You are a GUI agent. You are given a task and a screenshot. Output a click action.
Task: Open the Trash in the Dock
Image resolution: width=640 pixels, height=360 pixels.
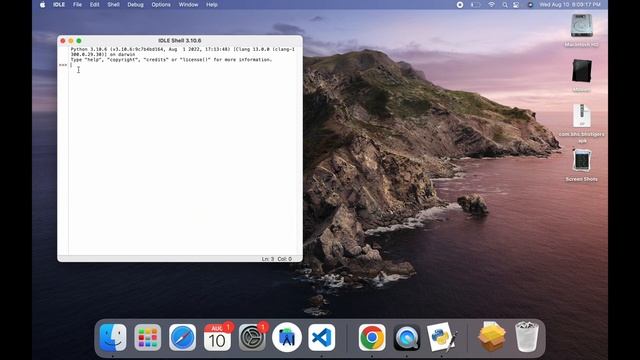tap(527, 338)
